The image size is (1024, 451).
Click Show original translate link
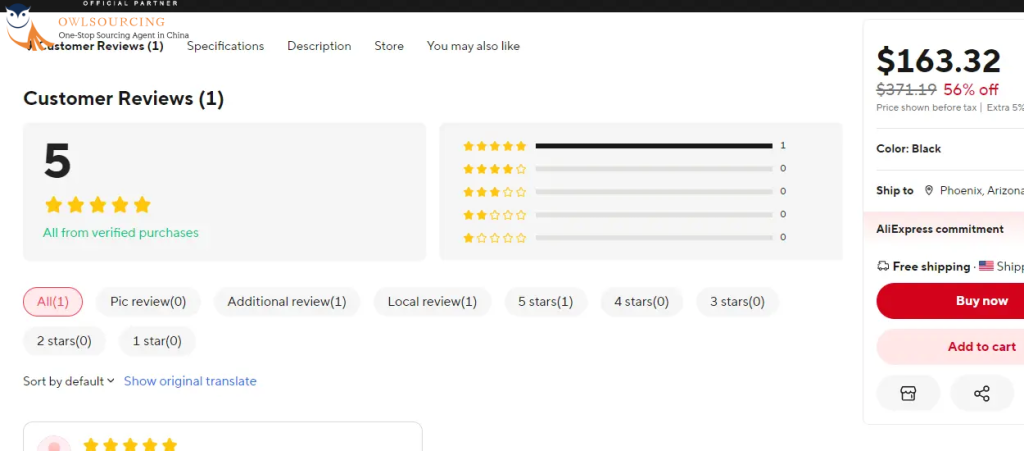(190, 381)
